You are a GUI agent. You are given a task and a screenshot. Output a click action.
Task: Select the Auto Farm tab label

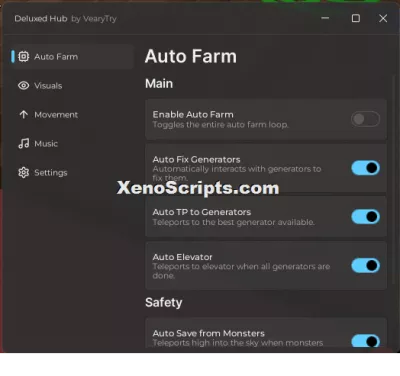pyautogui.click(x=56, y=57)
